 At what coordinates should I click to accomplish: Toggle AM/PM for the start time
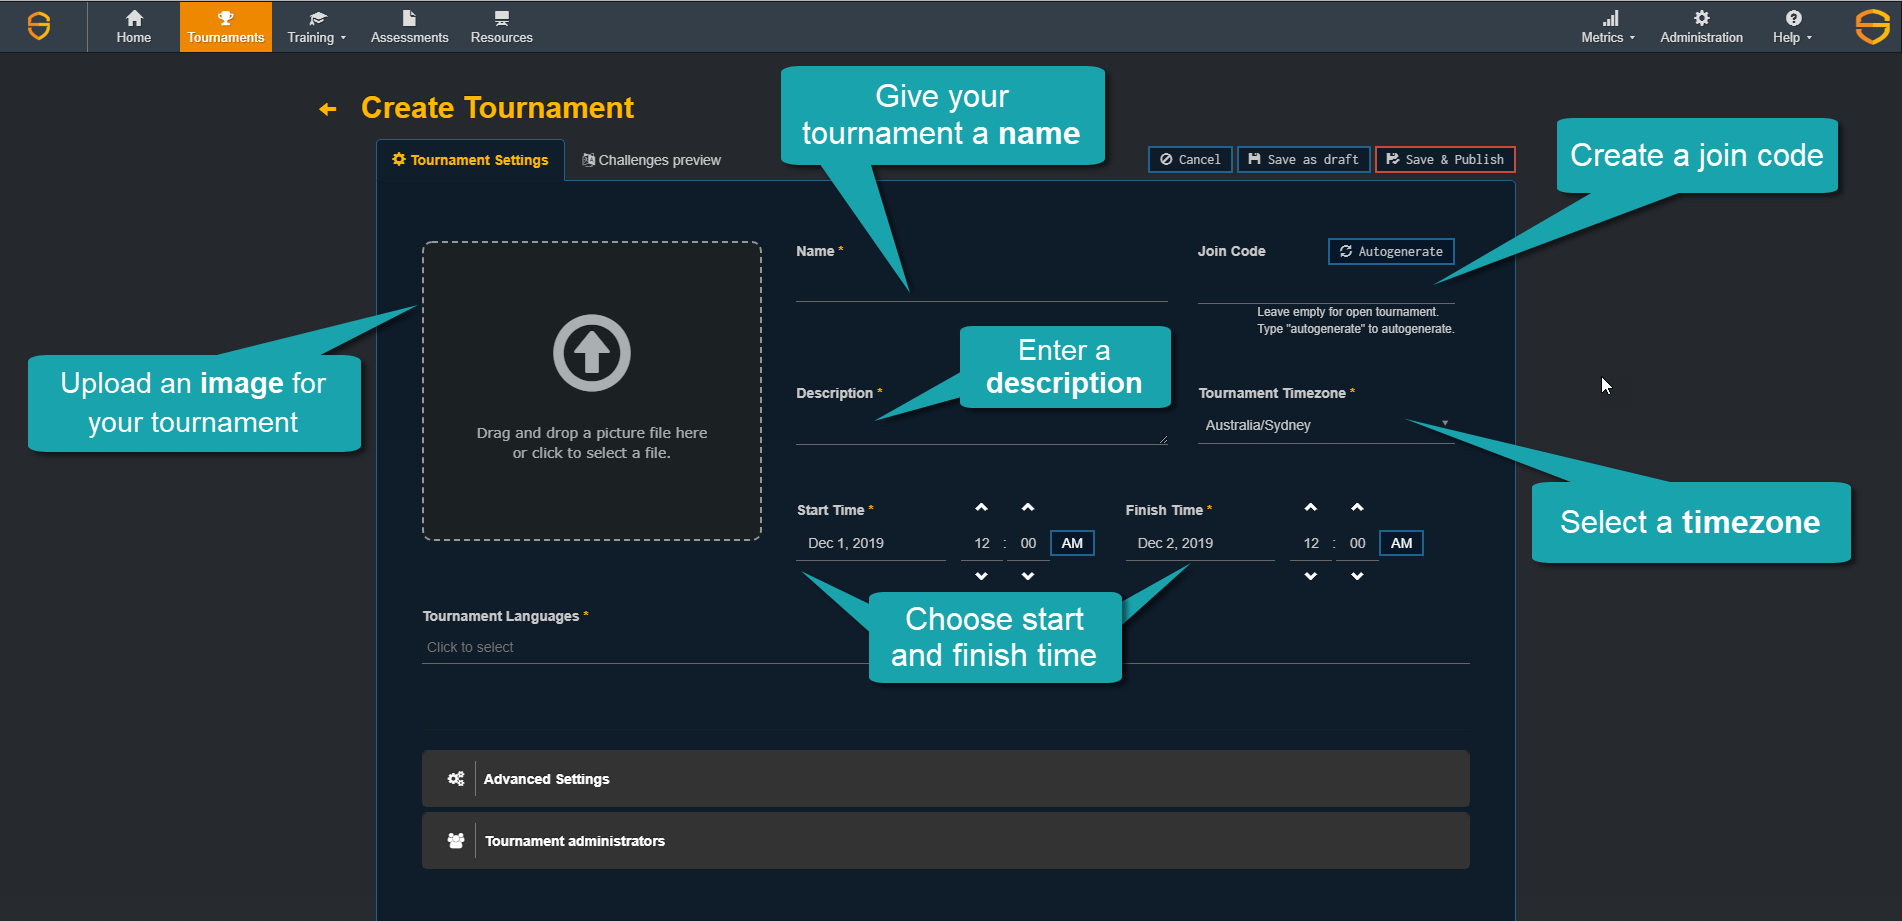(1071, 542)
